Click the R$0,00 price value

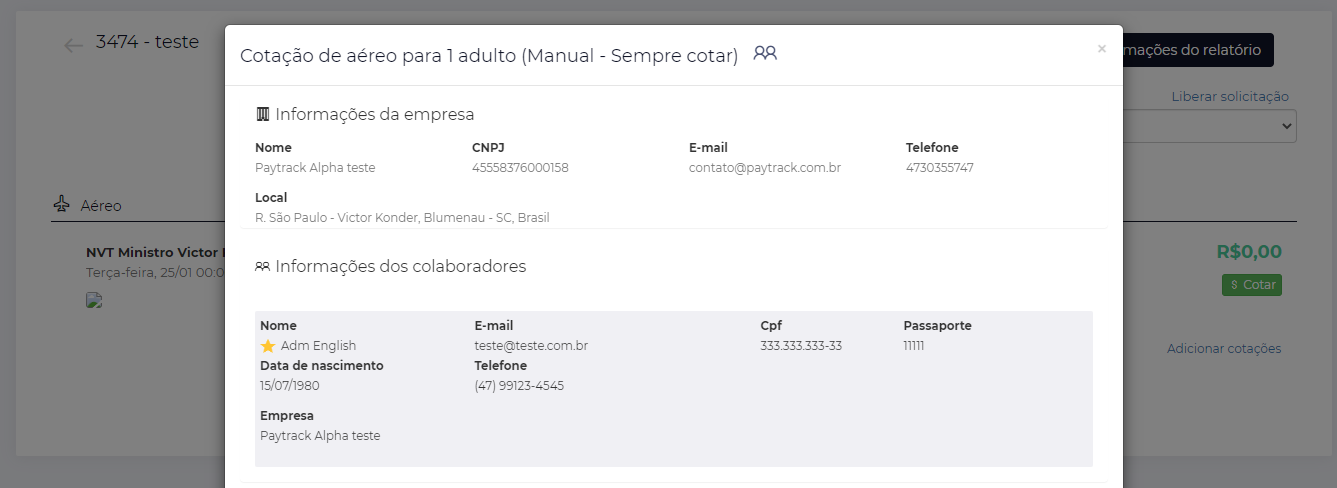[1249, 252]
